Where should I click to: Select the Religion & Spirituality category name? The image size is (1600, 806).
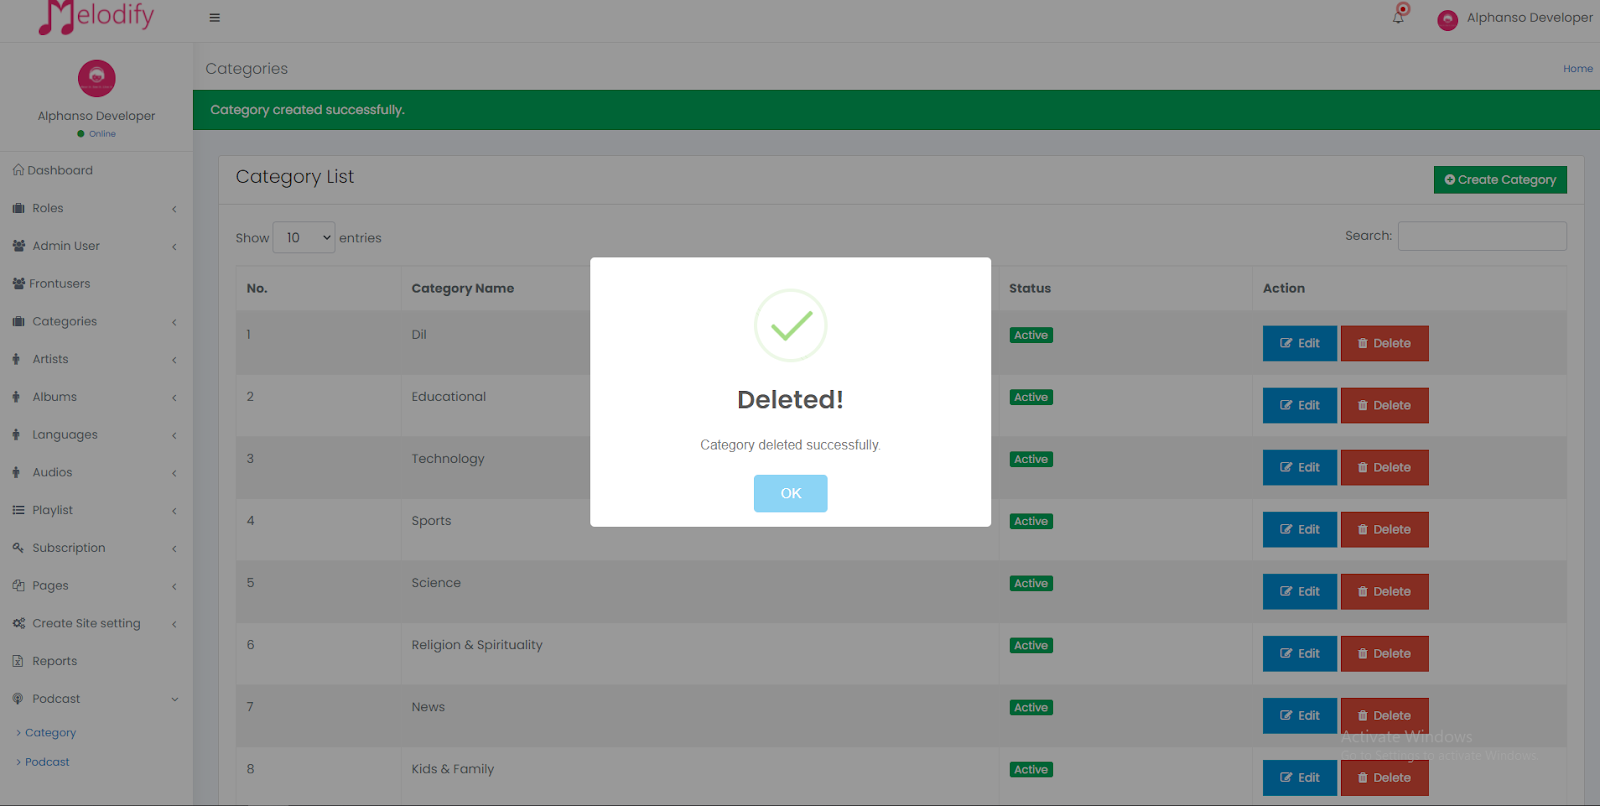(477, 645)
